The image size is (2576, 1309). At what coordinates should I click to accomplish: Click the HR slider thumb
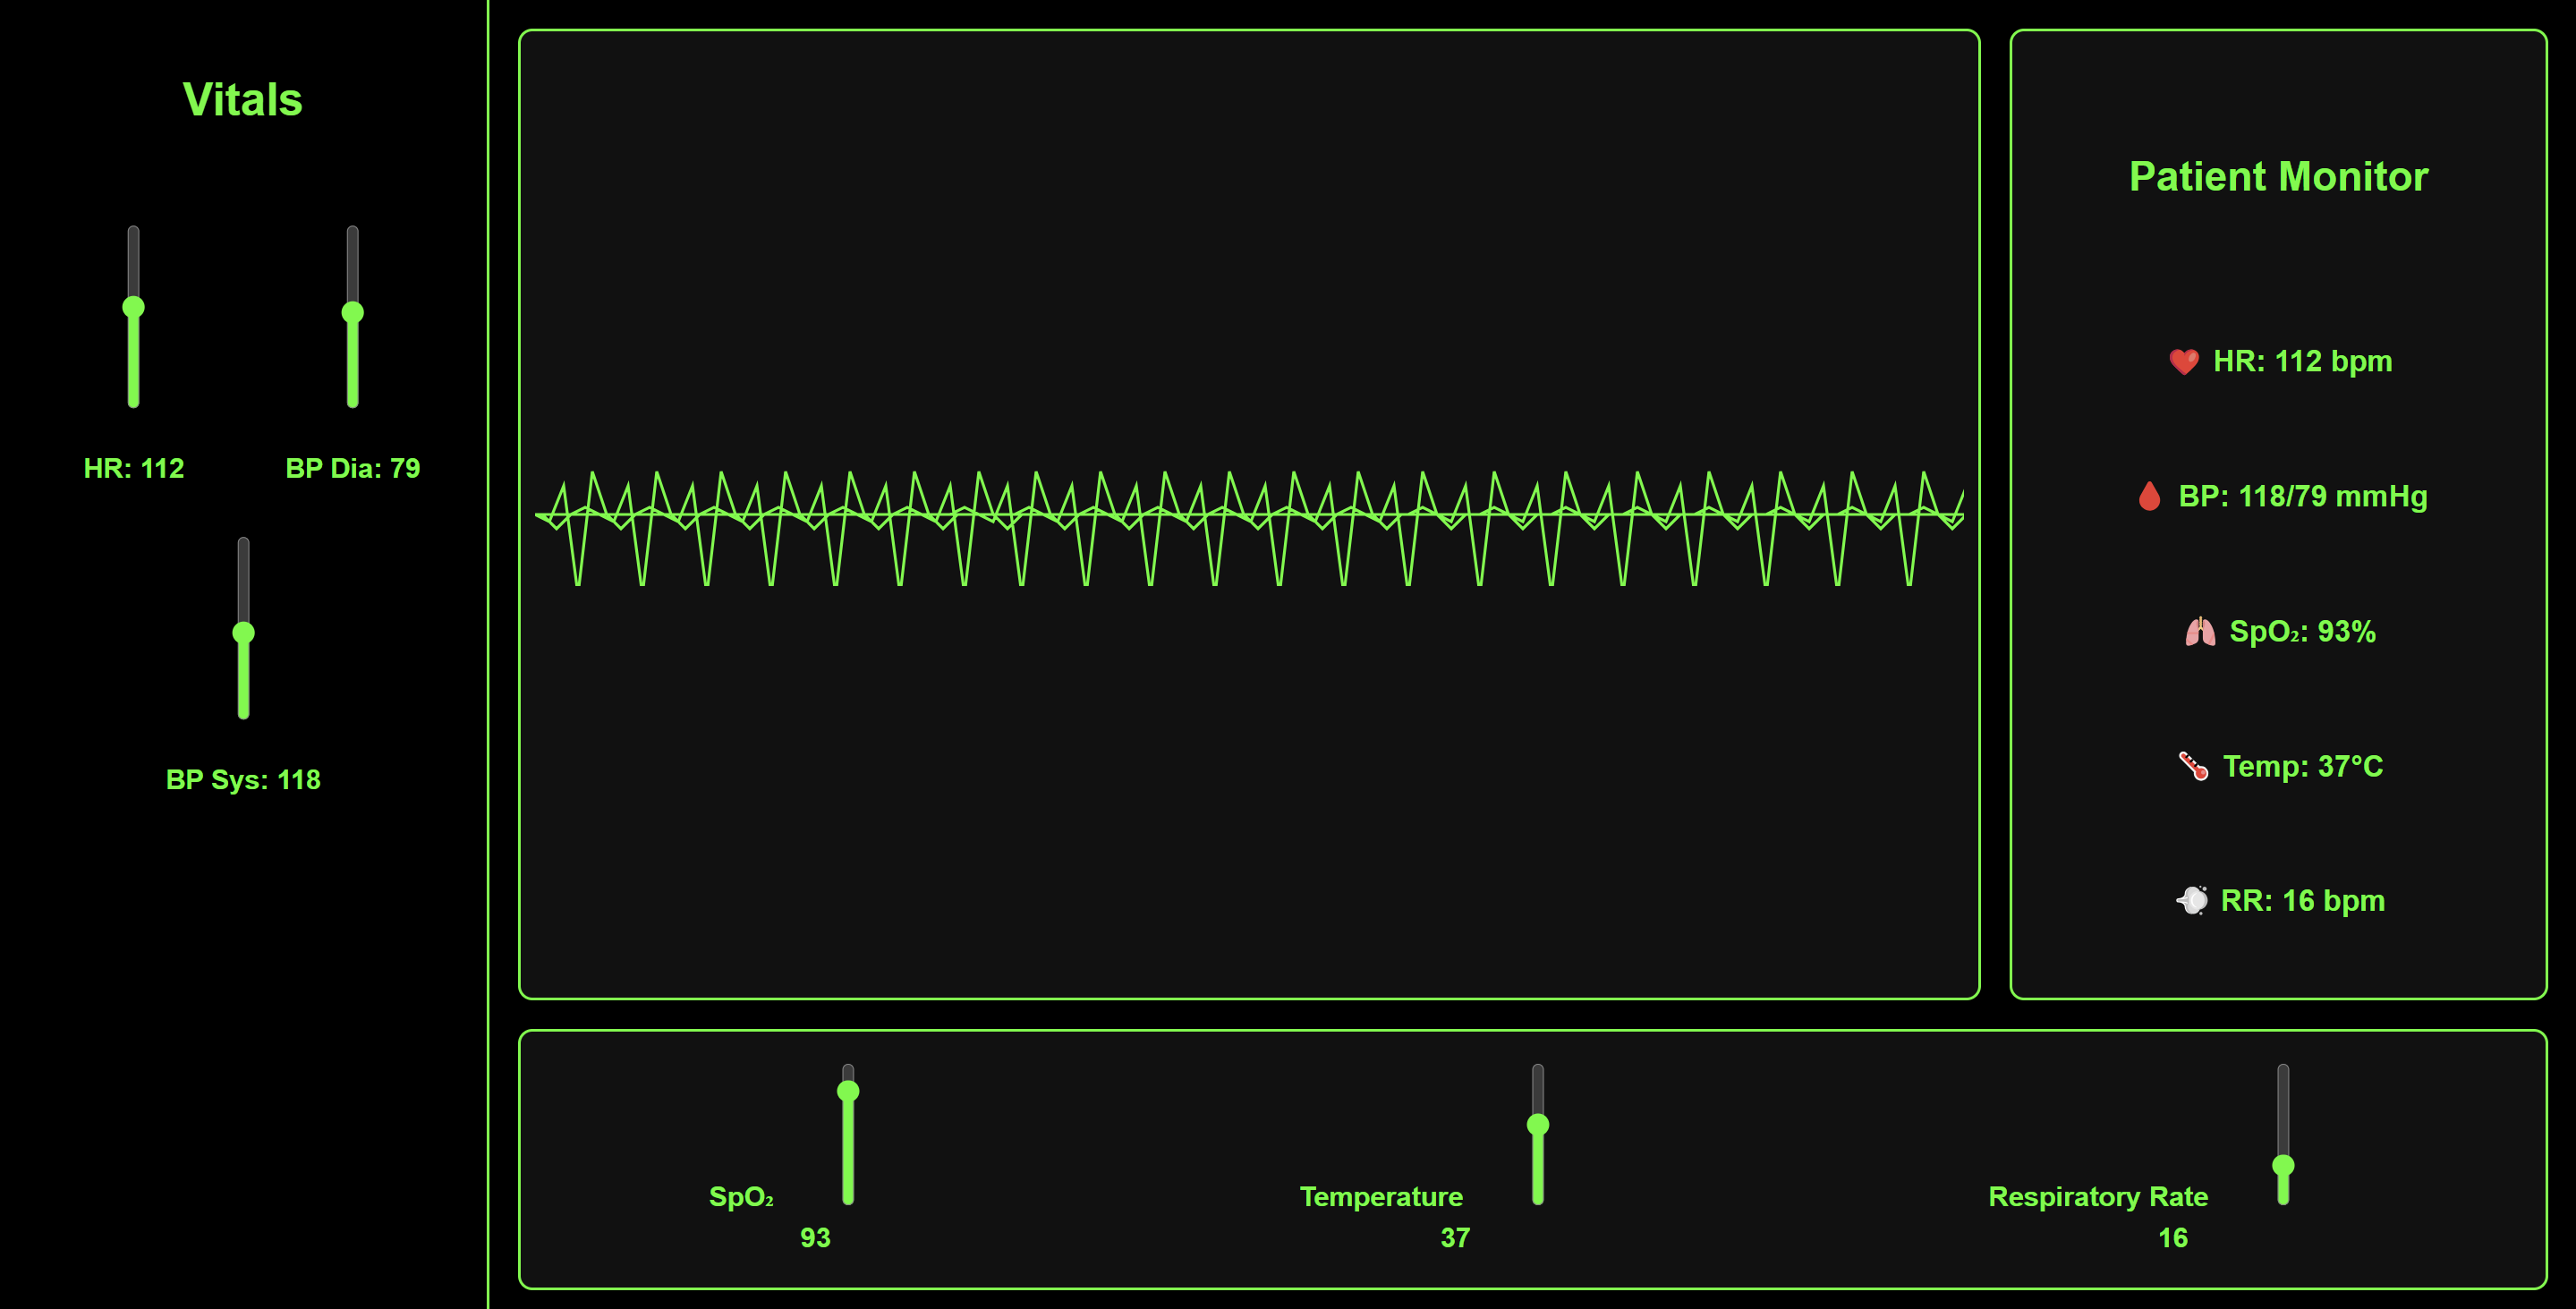133,307
